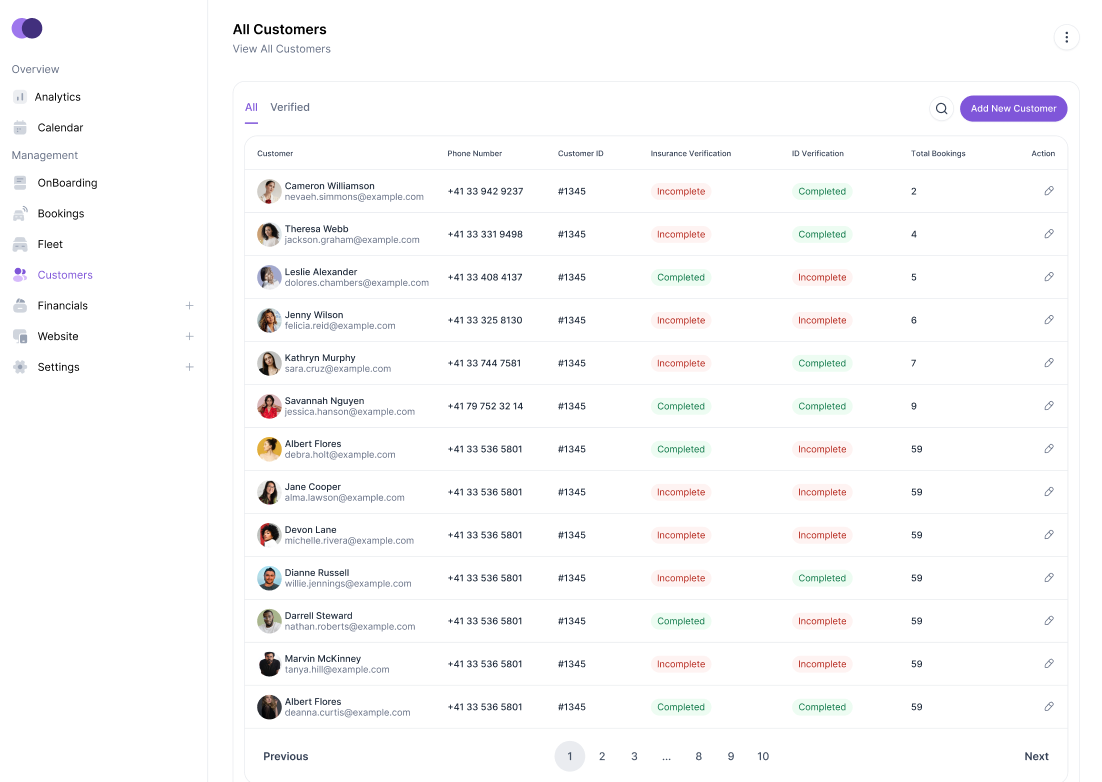Expand the Financials submenu plus
This screenshot has width=1102, height=782.
click(x=189, y=306)
